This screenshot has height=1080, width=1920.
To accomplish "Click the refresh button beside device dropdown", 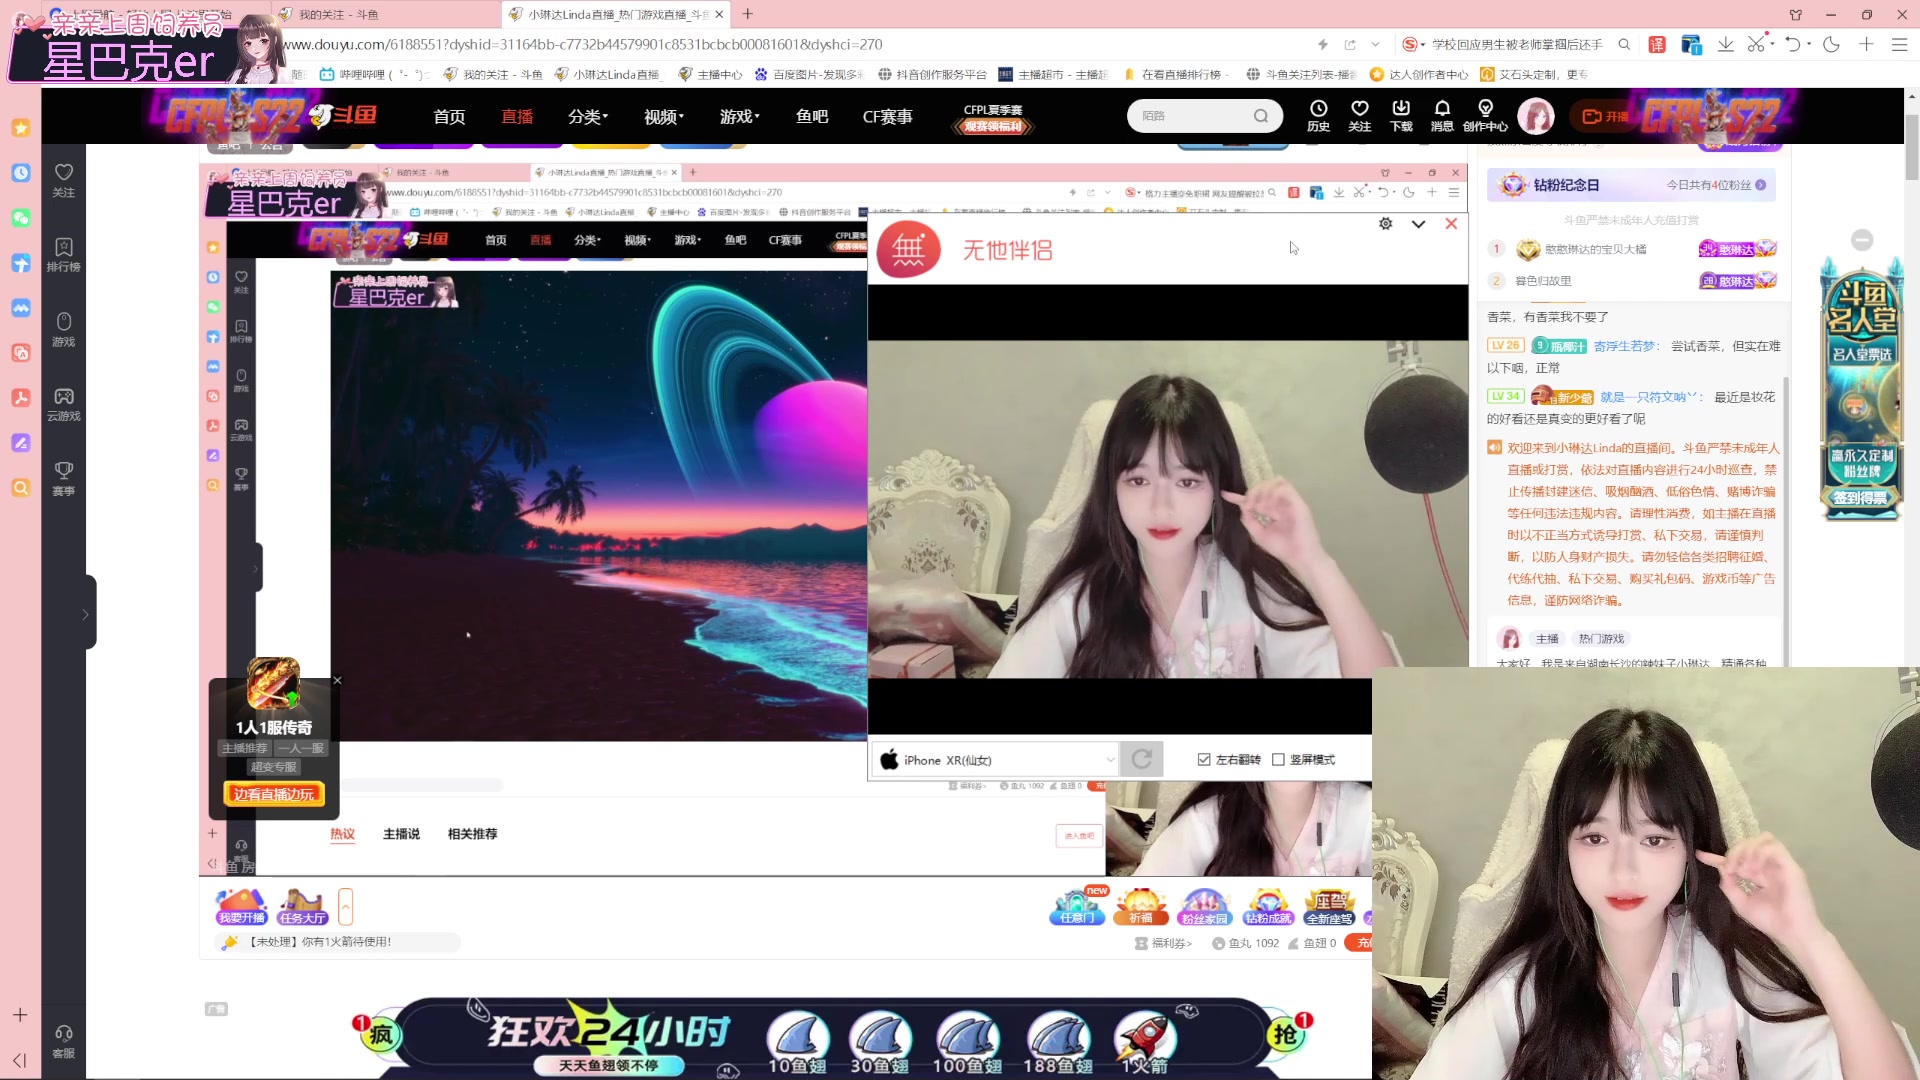I will pos(1141,760).
